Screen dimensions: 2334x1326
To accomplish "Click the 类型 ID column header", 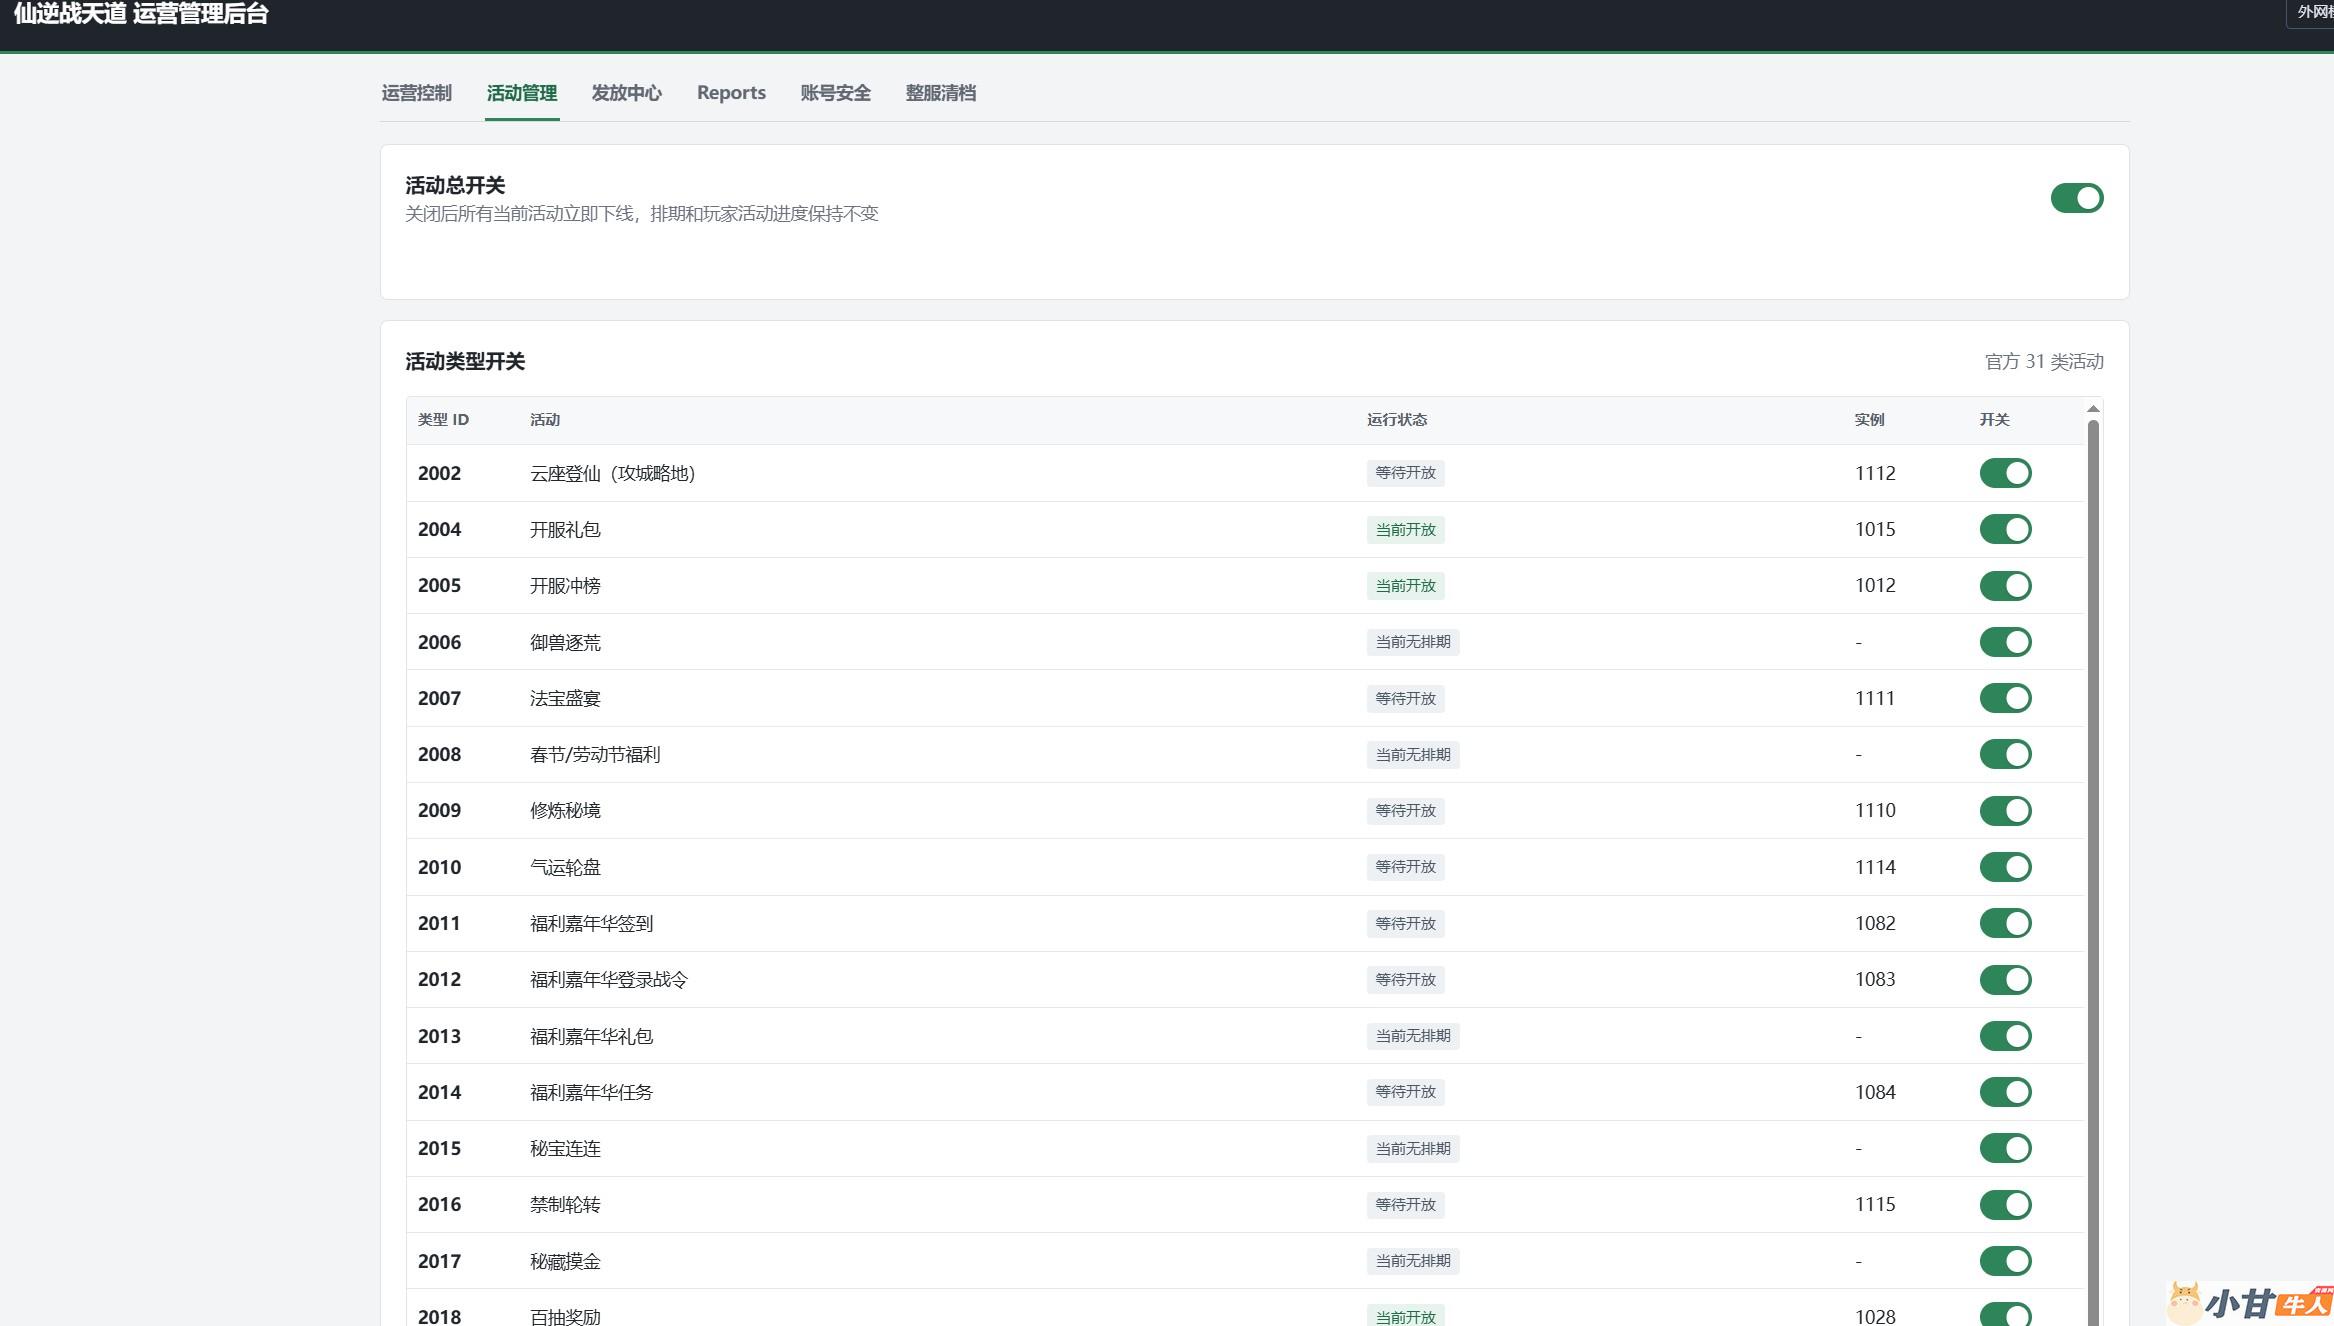I will coord(443,420).
